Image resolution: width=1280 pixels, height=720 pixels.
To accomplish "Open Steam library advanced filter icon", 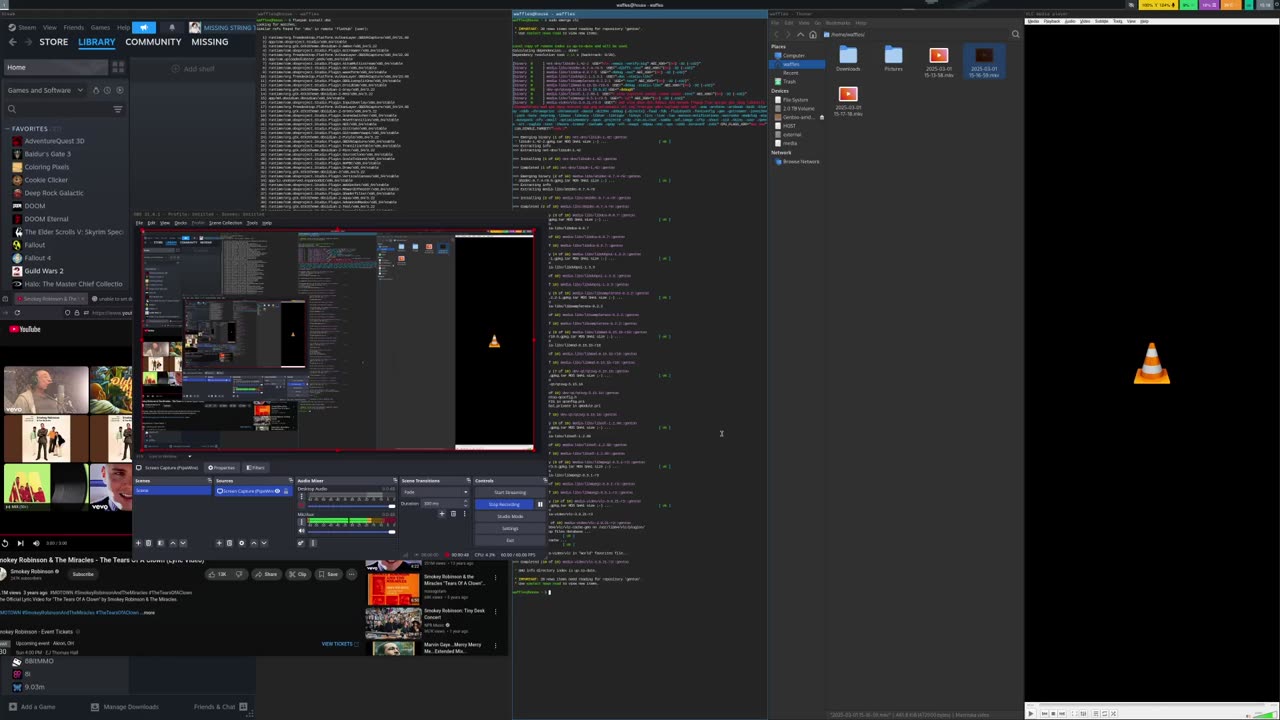I will (118, 109).
